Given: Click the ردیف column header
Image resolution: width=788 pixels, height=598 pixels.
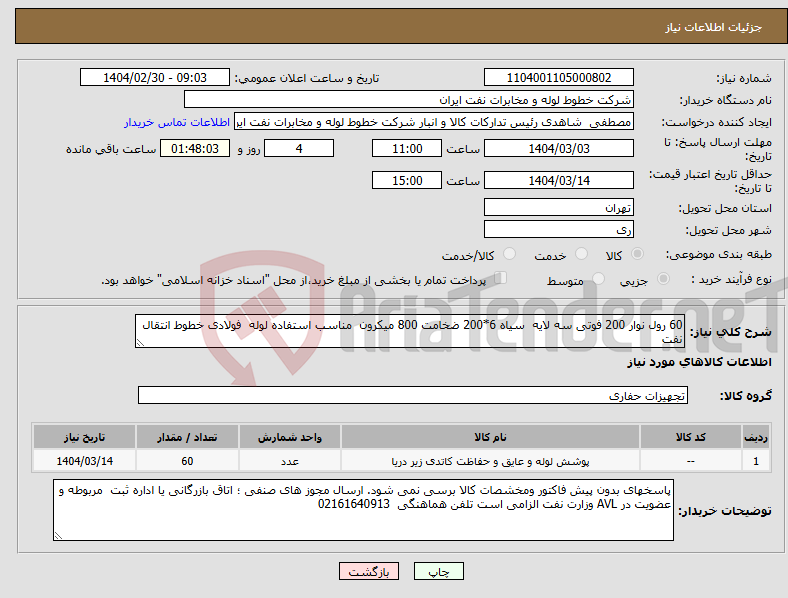Looking at the screenshot, I should coord(756,437).
